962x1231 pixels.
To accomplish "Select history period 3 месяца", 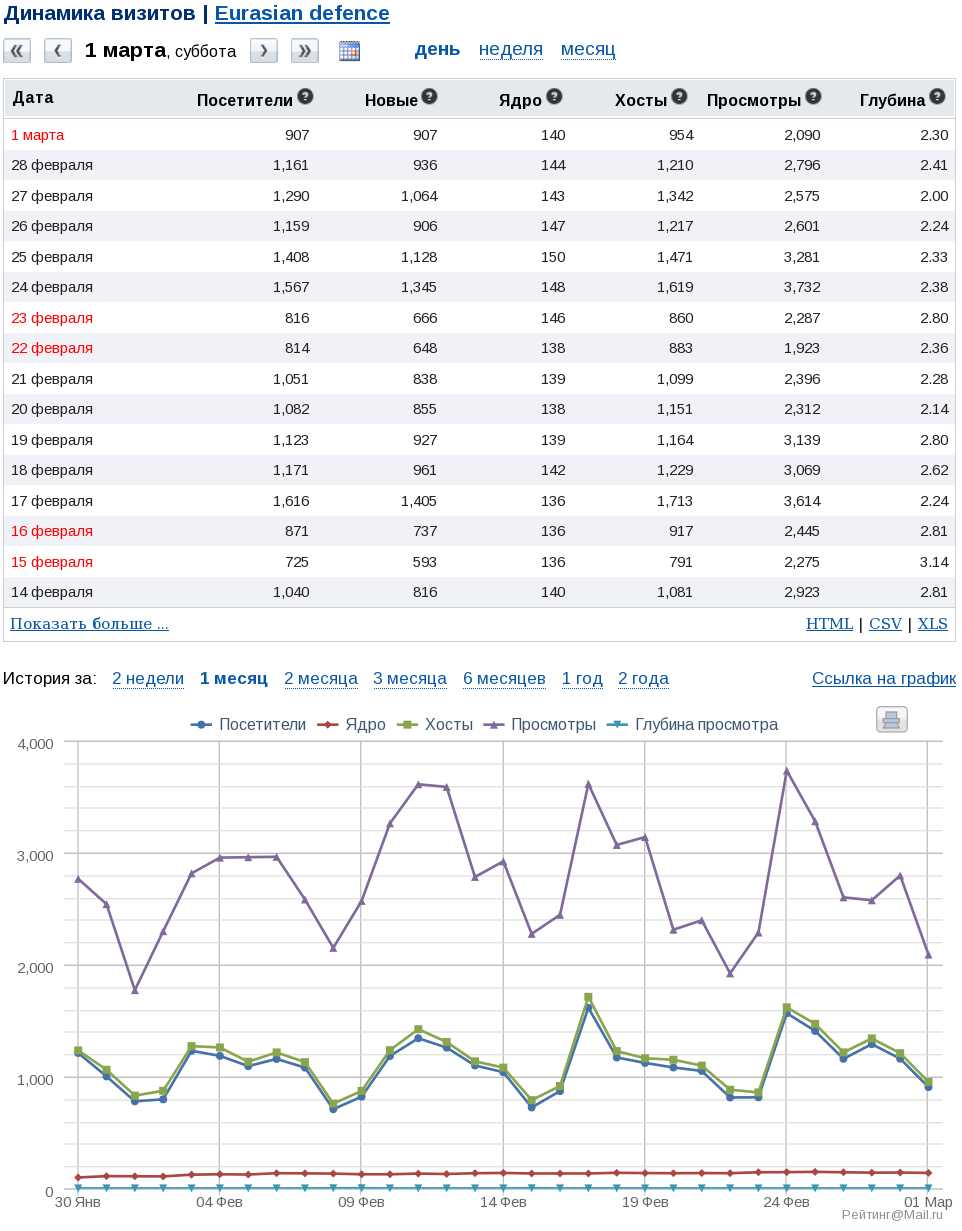I will click(410, 679).
